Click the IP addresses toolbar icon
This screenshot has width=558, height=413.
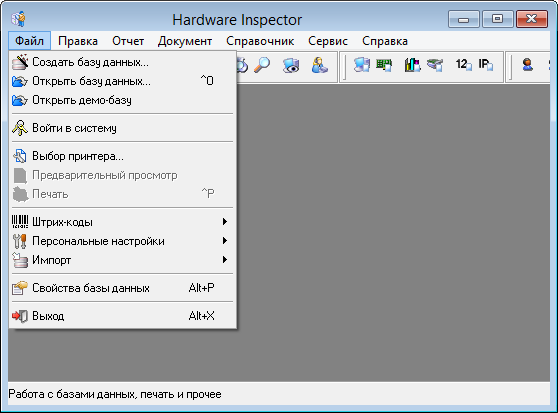486,65
